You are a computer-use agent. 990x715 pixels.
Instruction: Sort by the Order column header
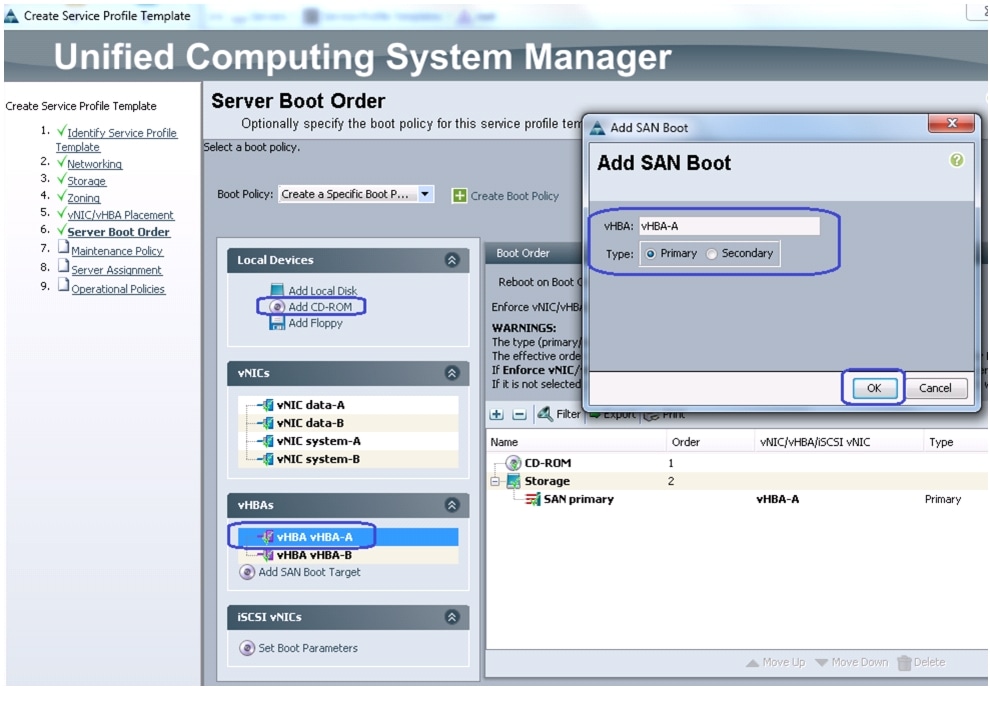(x=710, y=442)
